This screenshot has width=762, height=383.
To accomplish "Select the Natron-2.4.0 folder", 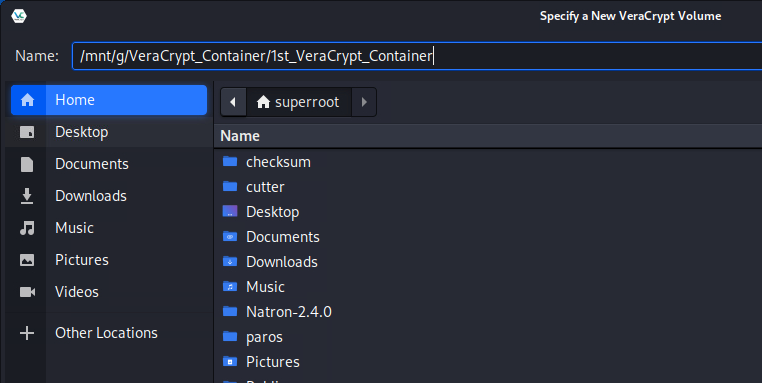I will click(488, 312).
